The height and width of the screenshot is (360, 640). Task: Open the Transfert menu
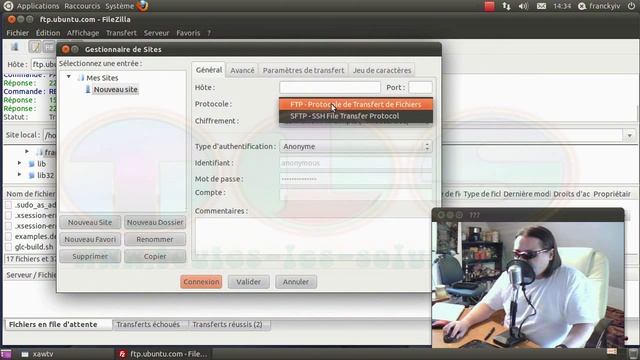(x=121, y=33)
